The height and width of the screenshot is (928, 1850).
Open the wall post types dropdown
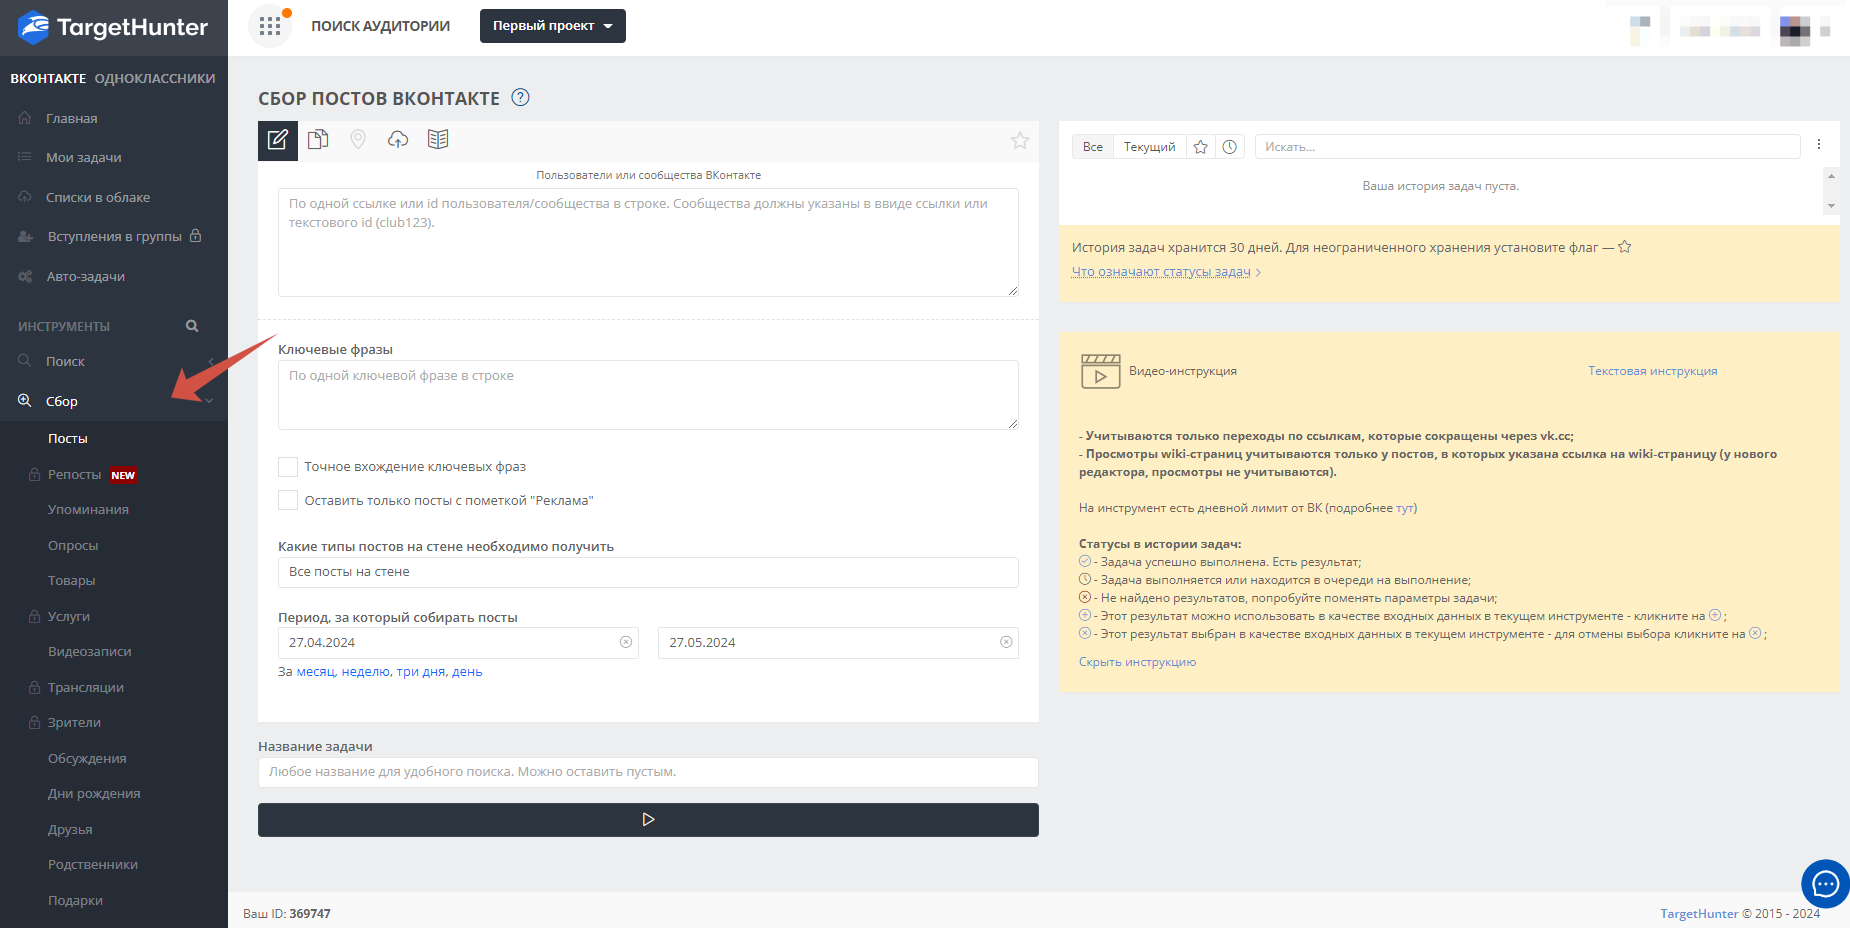point(648,572)
